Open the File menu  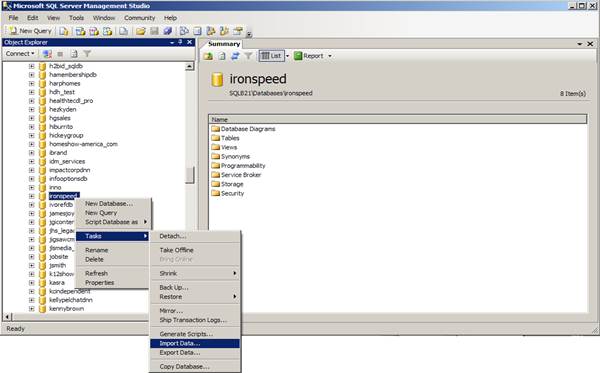pyautogui.click(x=13, y=18)
